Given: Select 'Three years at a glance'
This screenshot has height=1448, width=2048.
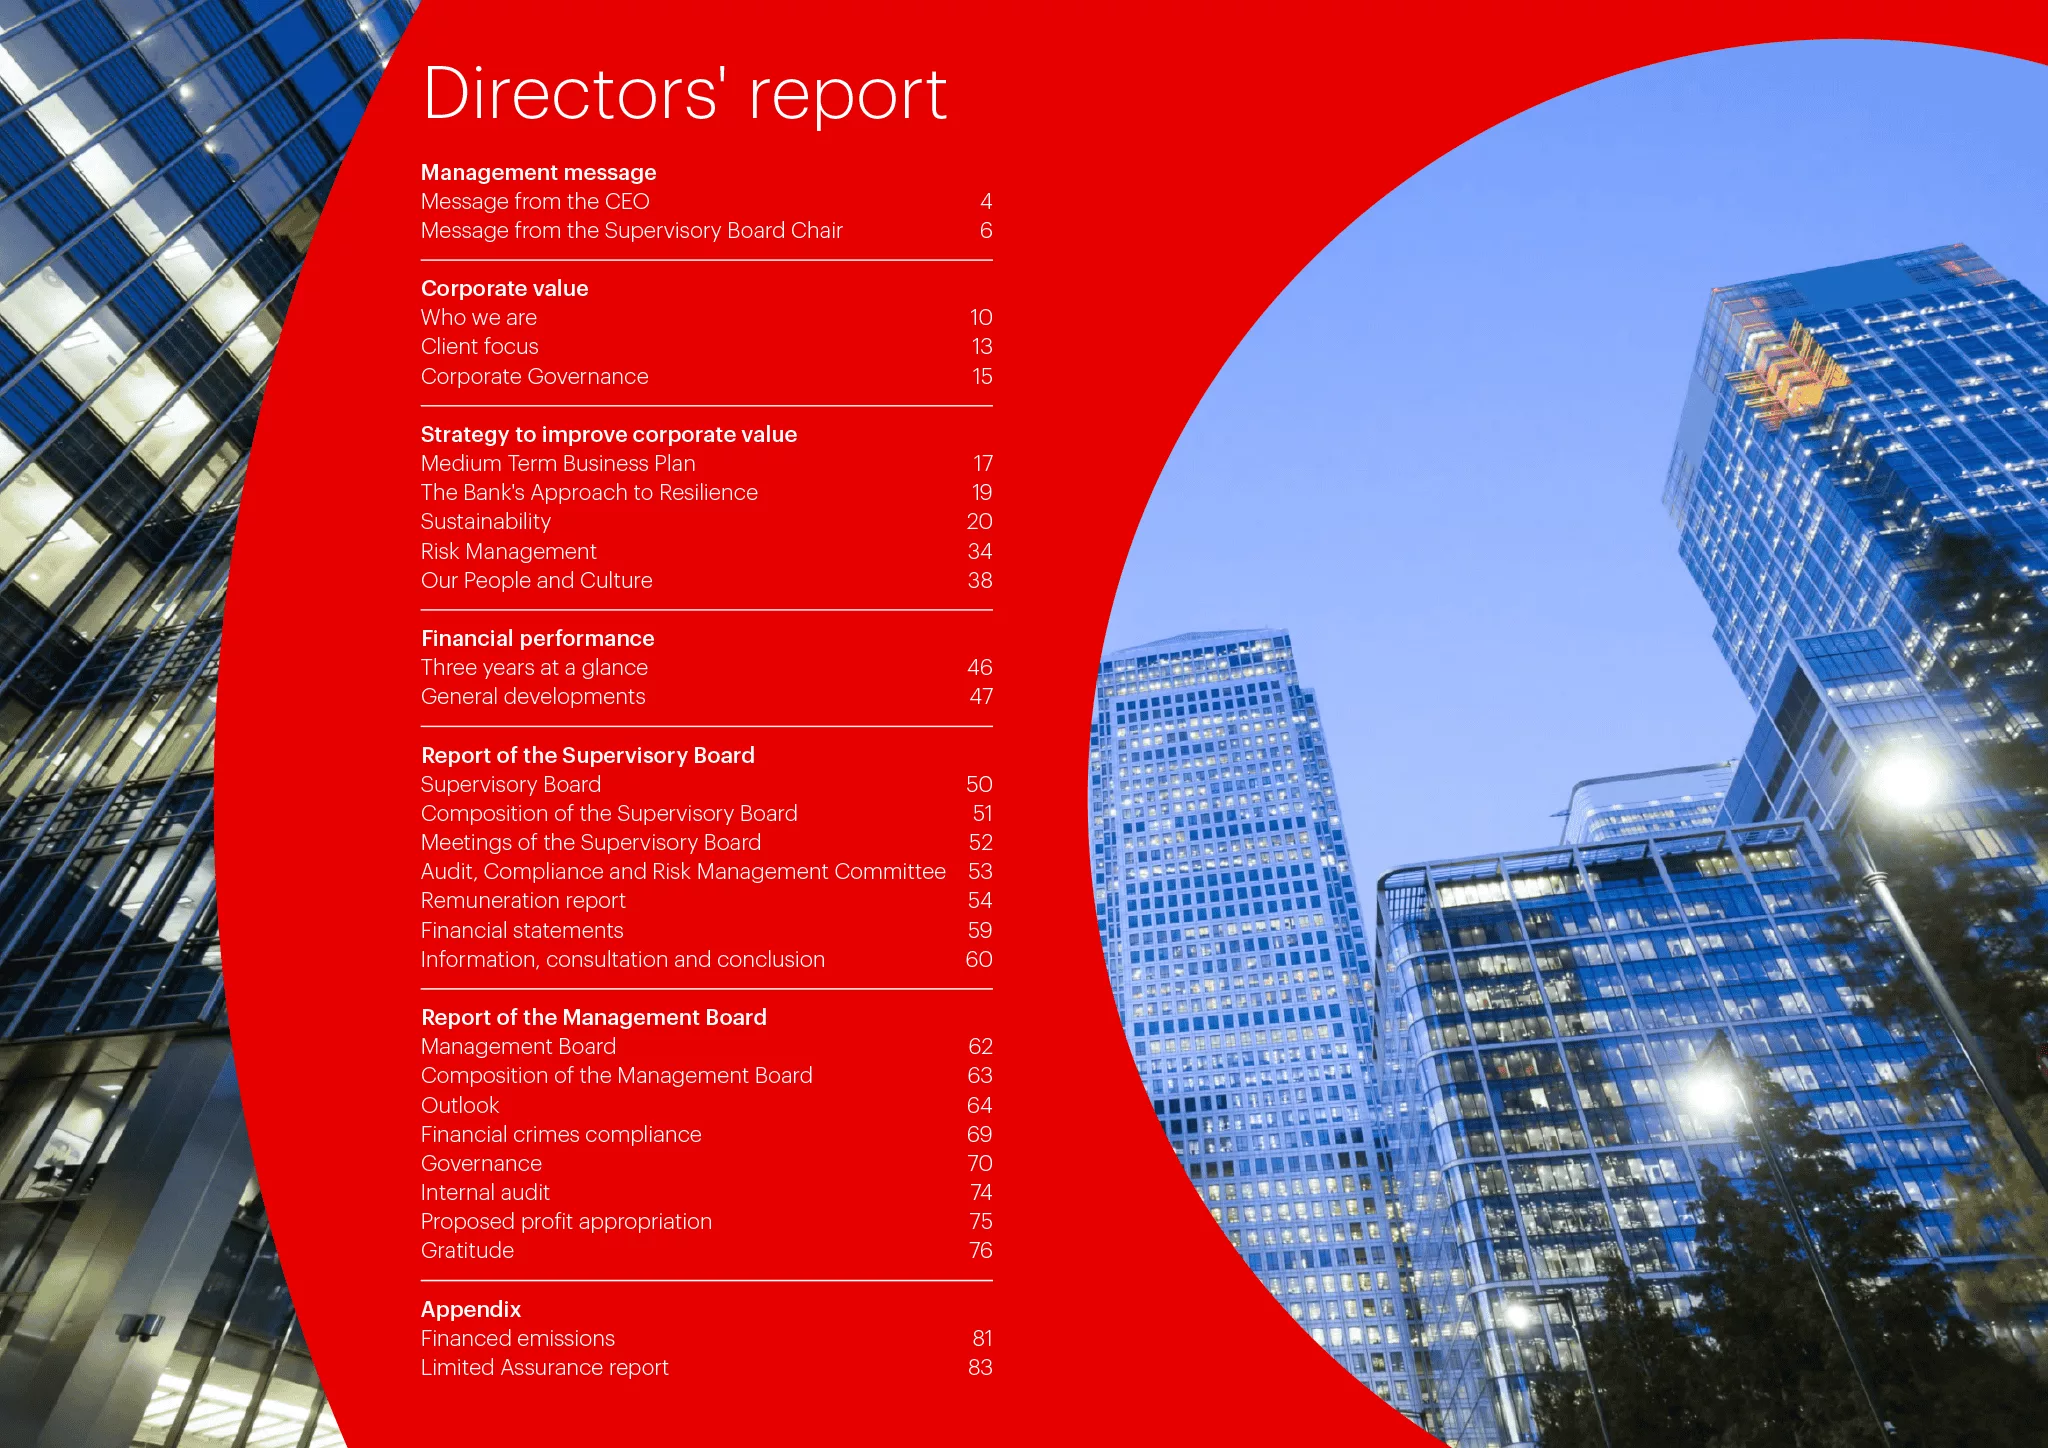Looking at the screenshot, I should (706, 668).
